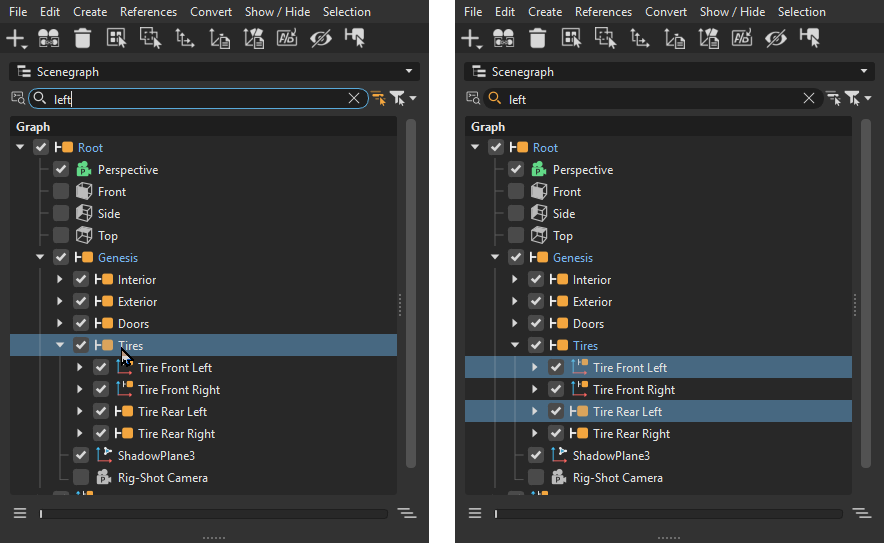Image resolution: width=884 pixels, height=543 pixels.
Task: Click into the left panel search field
Action: (x=197, y=99)
